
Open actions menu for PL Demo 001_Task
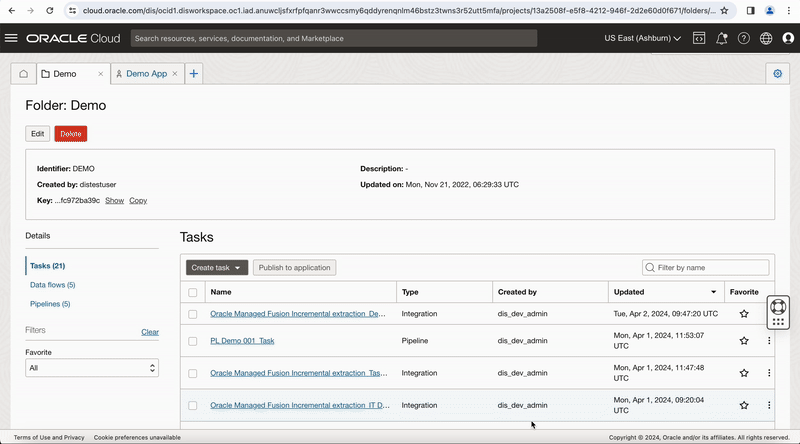pos(769,340)
